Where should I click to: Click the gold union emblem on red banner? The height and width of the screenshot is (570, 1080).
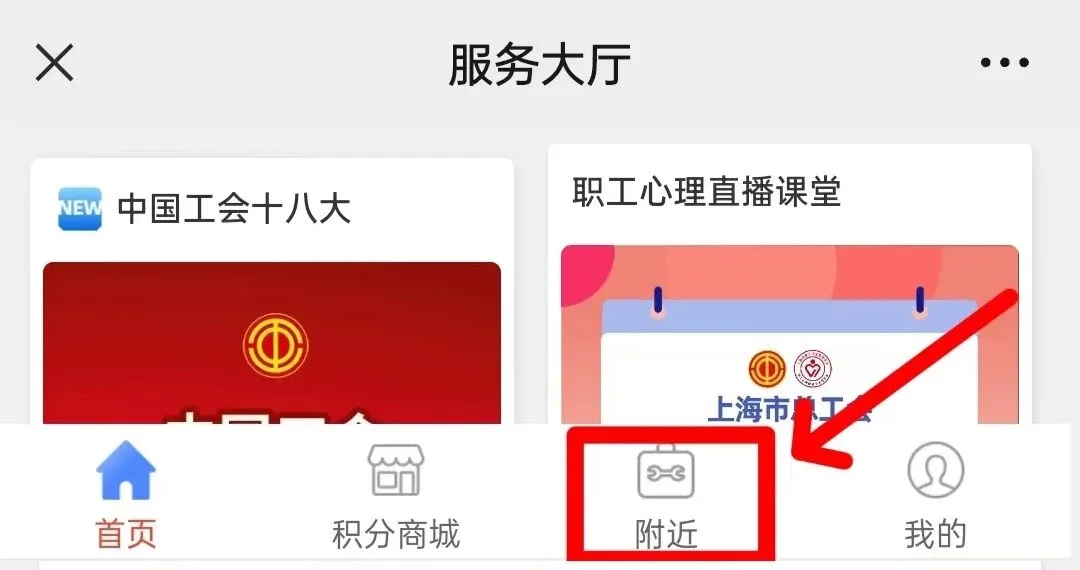coord(276,346)
